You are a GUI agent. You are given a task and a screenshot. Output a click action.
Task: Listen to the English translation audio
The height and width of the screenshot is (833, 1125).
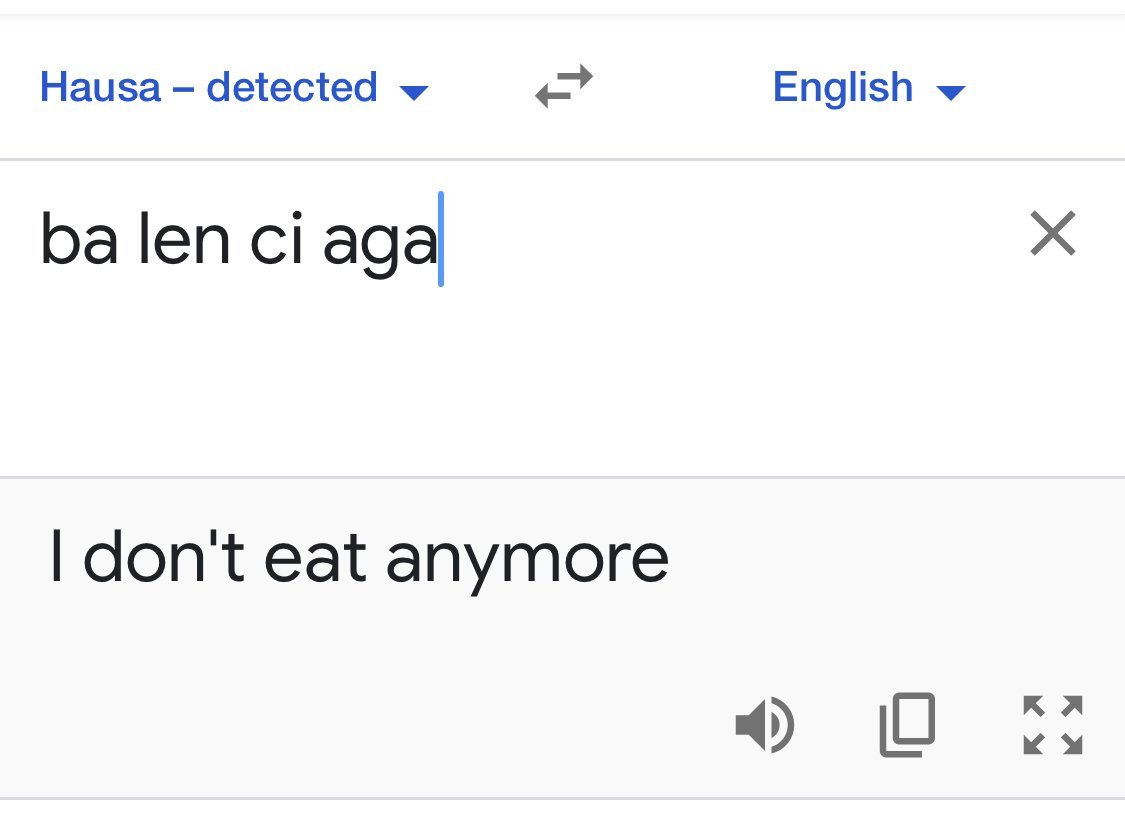point(764,725)
